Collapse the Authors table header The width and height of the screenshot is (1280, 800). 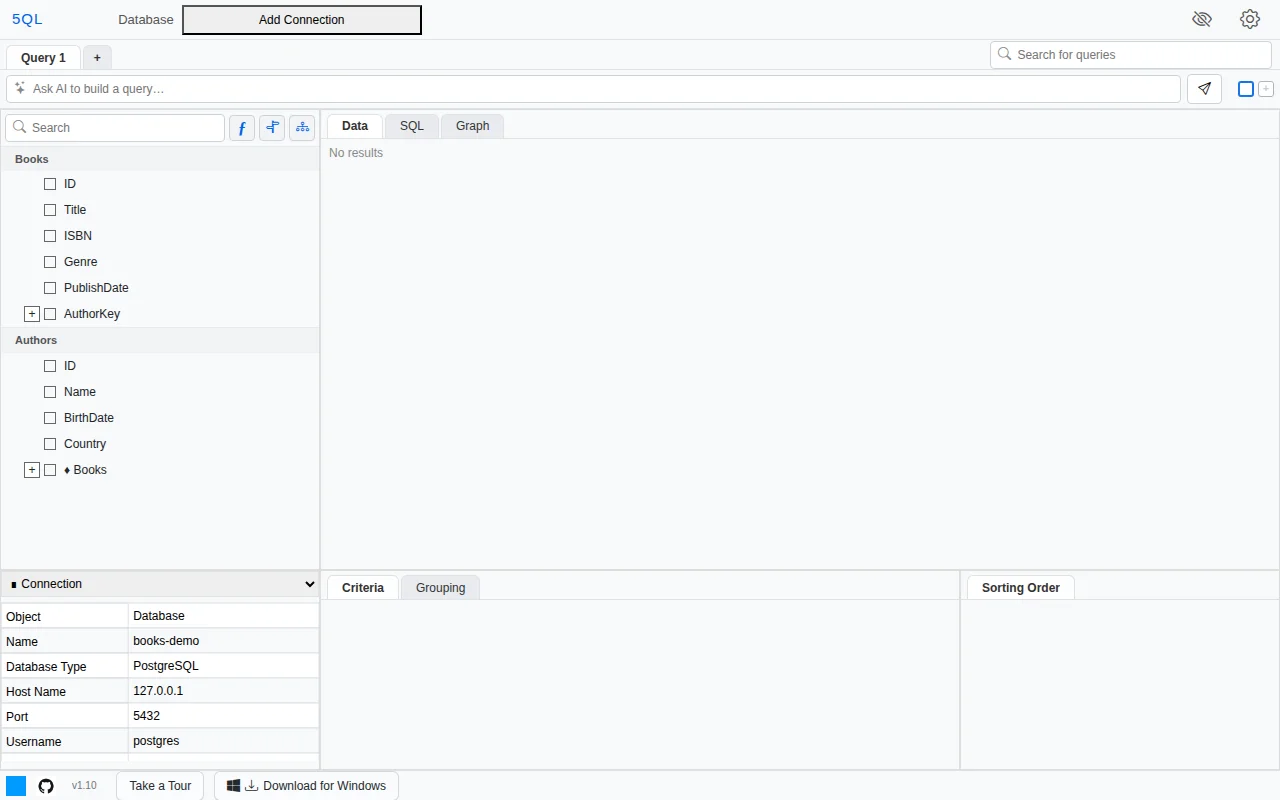[160, 340]
